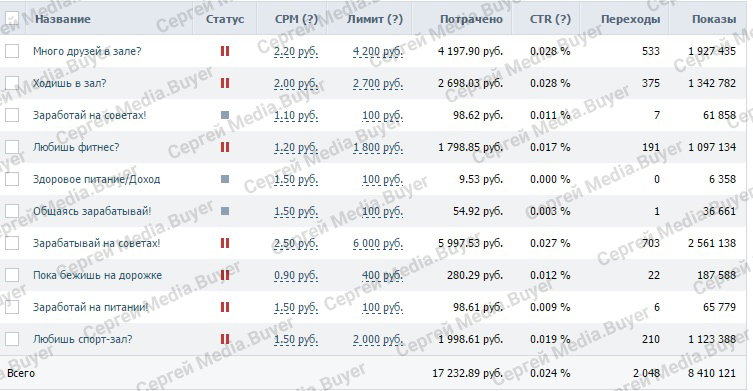Sort by the Статус column header
This screenshot has height=391, width=753.
click(225, 19)
